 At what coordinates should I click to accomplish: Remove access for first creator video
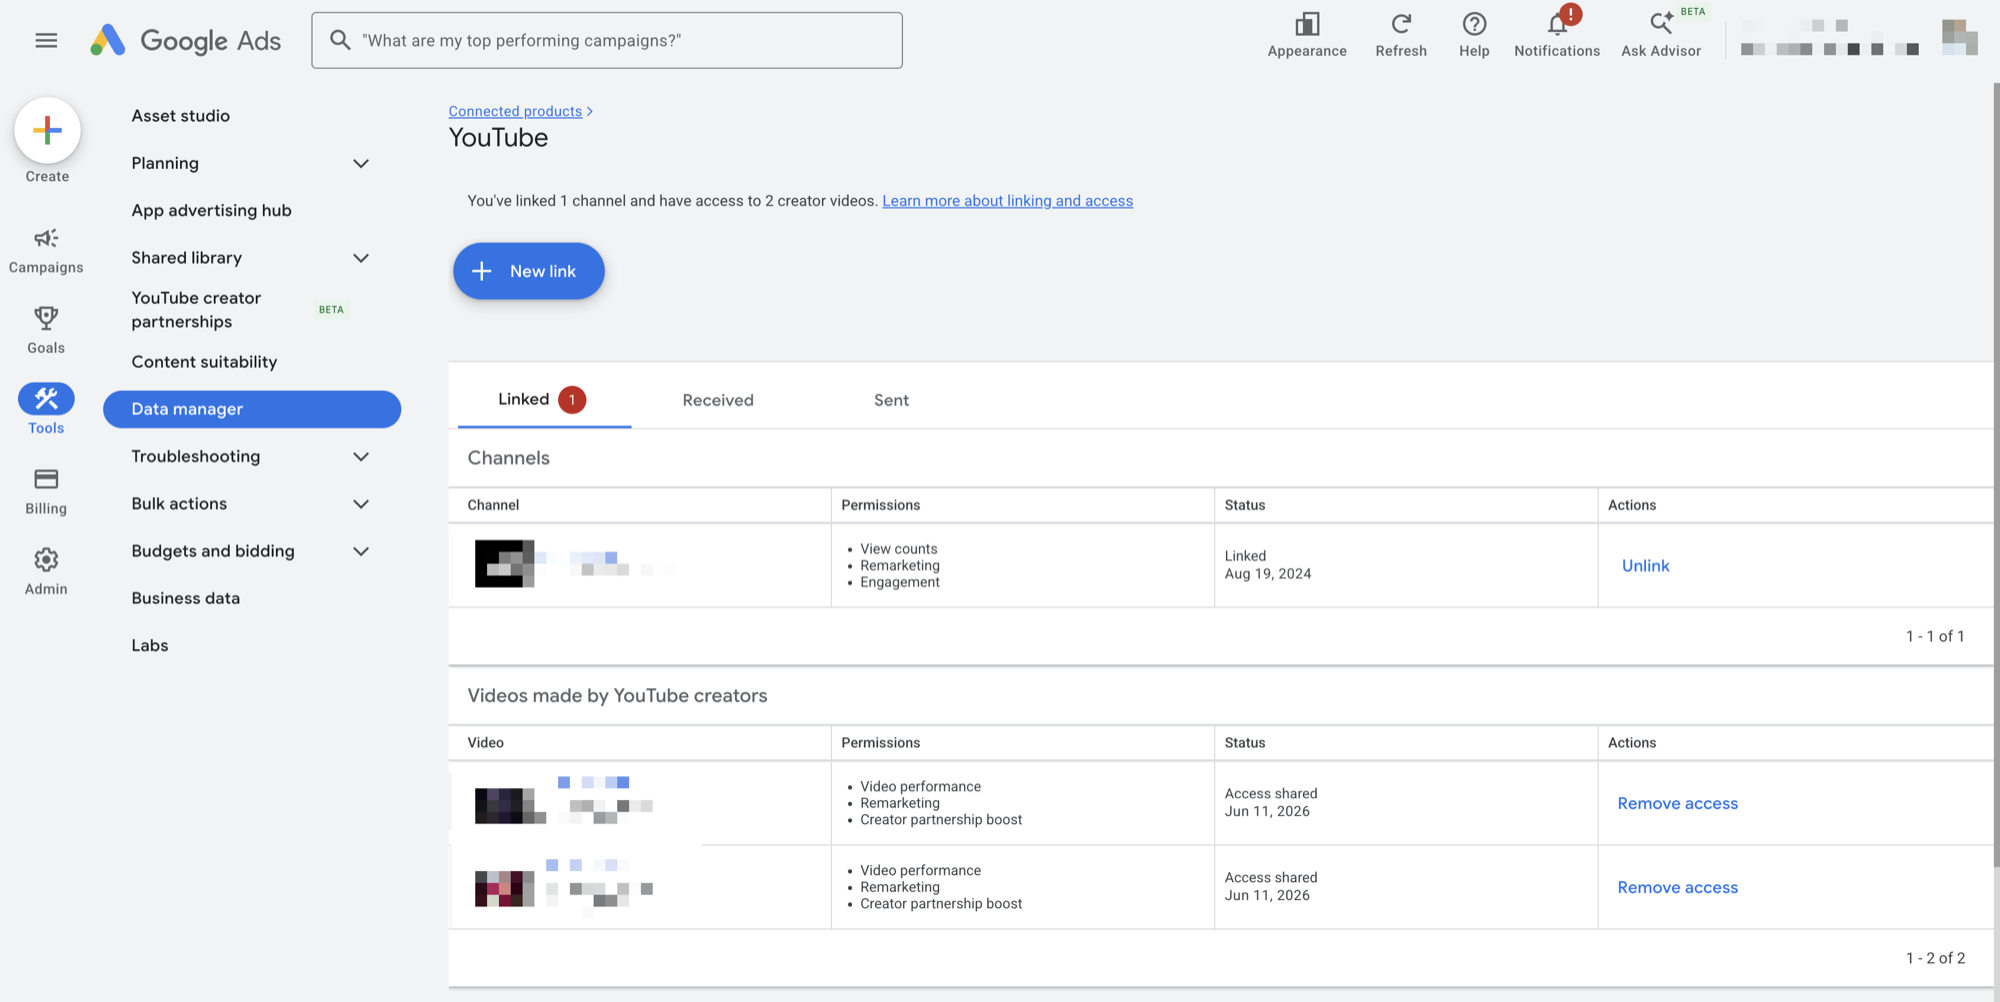1678,804
